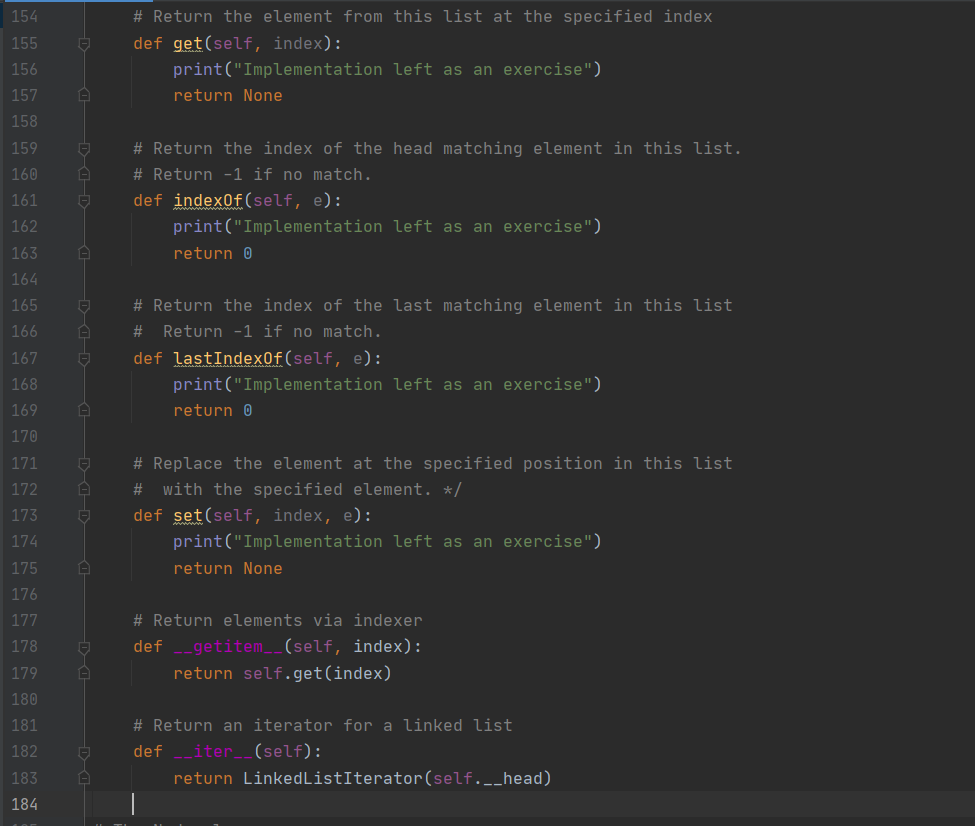Collapse the lastIndexOf method body
The image size is (975, 826).
tap(84, 358)
